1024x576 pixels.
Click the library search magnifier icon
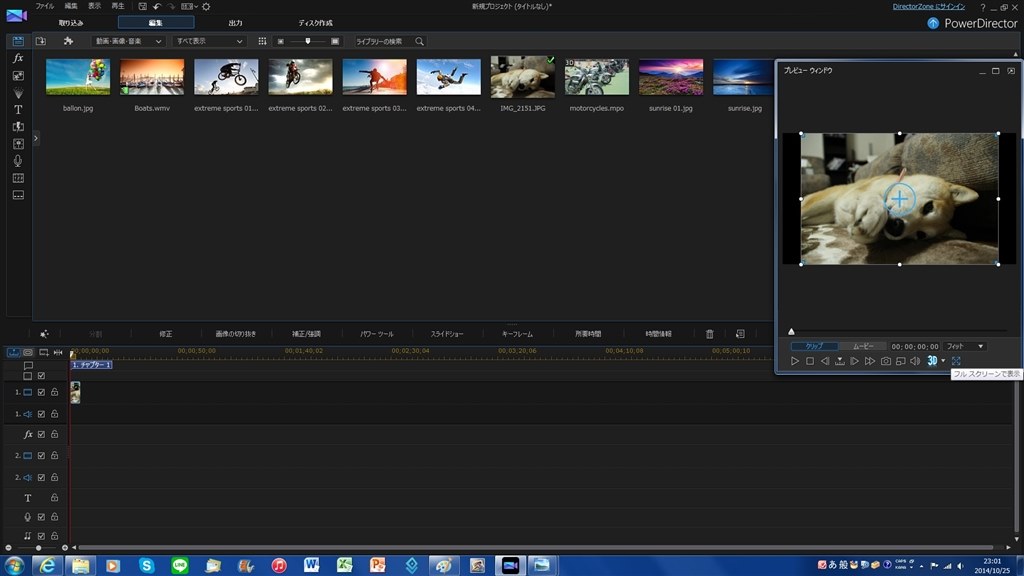(419, 41)
